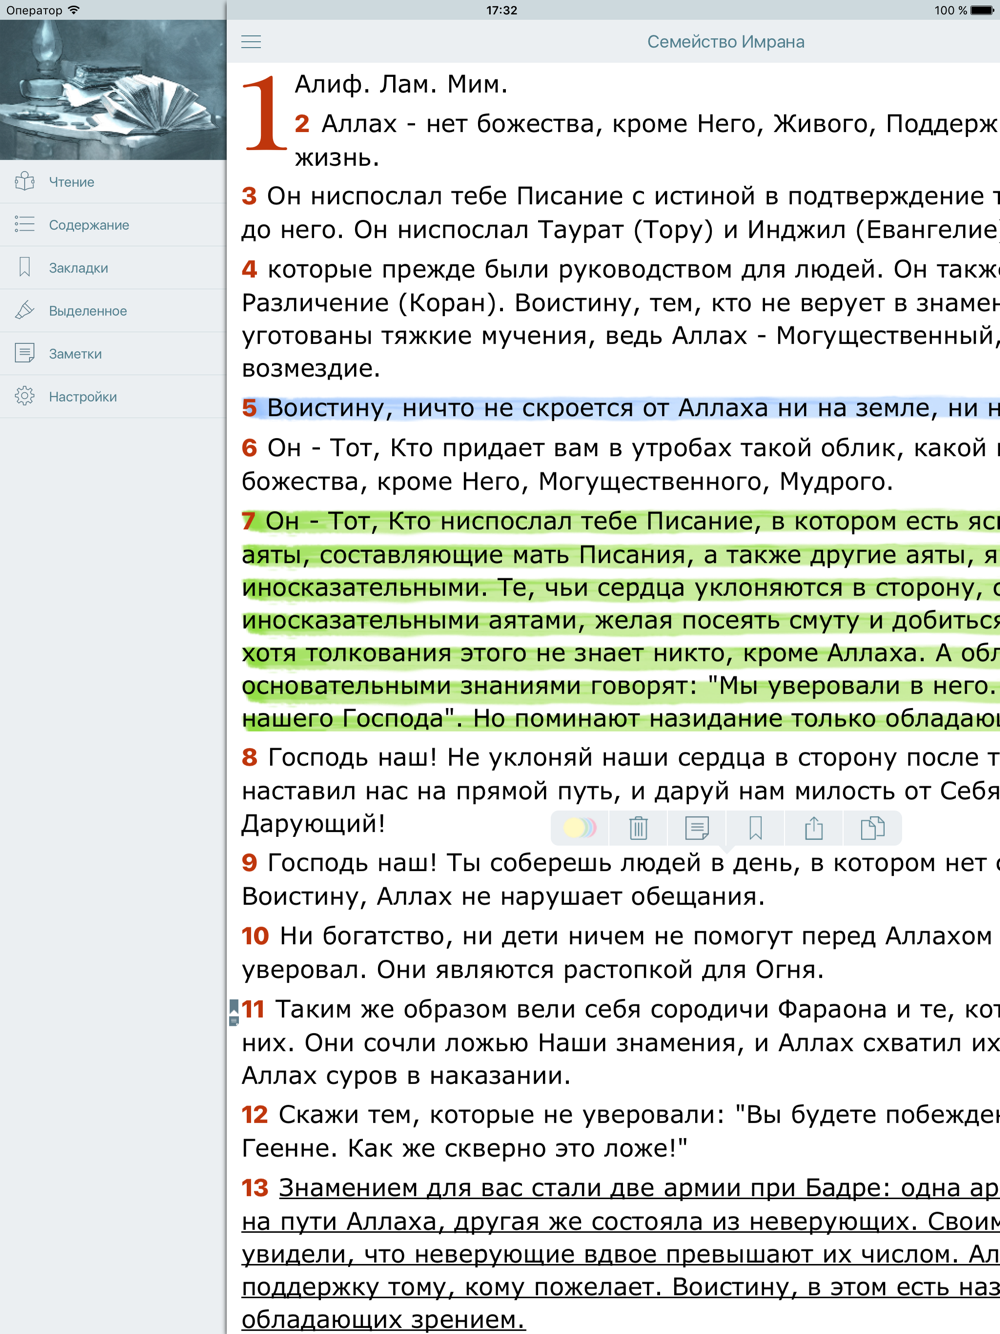Tap verse number 10
The width and height of the screenshot is (1000, 1334).
[255, 936]
